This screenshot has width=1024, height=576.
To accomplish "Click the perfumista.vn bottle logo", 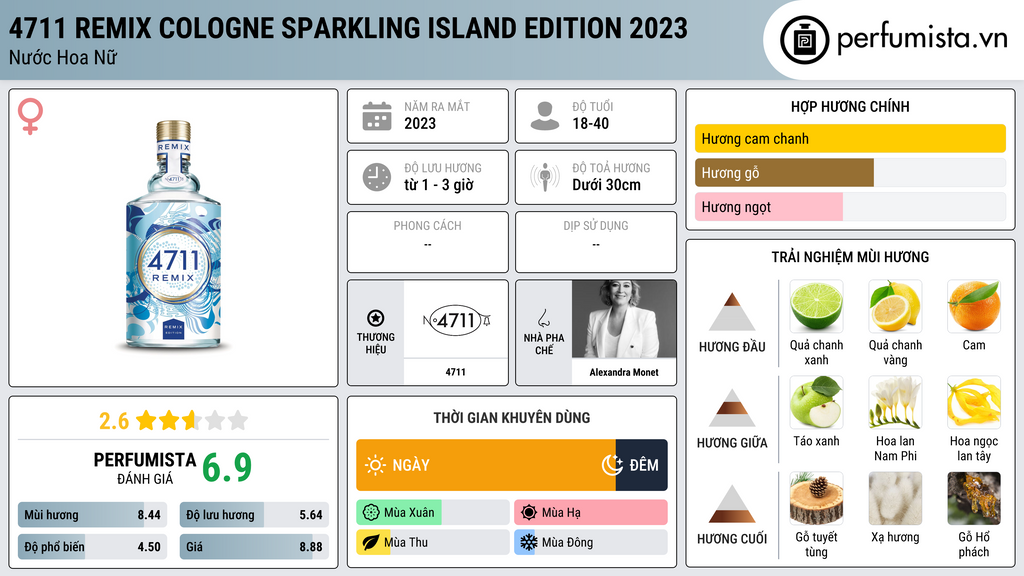I will coord(804,40).
